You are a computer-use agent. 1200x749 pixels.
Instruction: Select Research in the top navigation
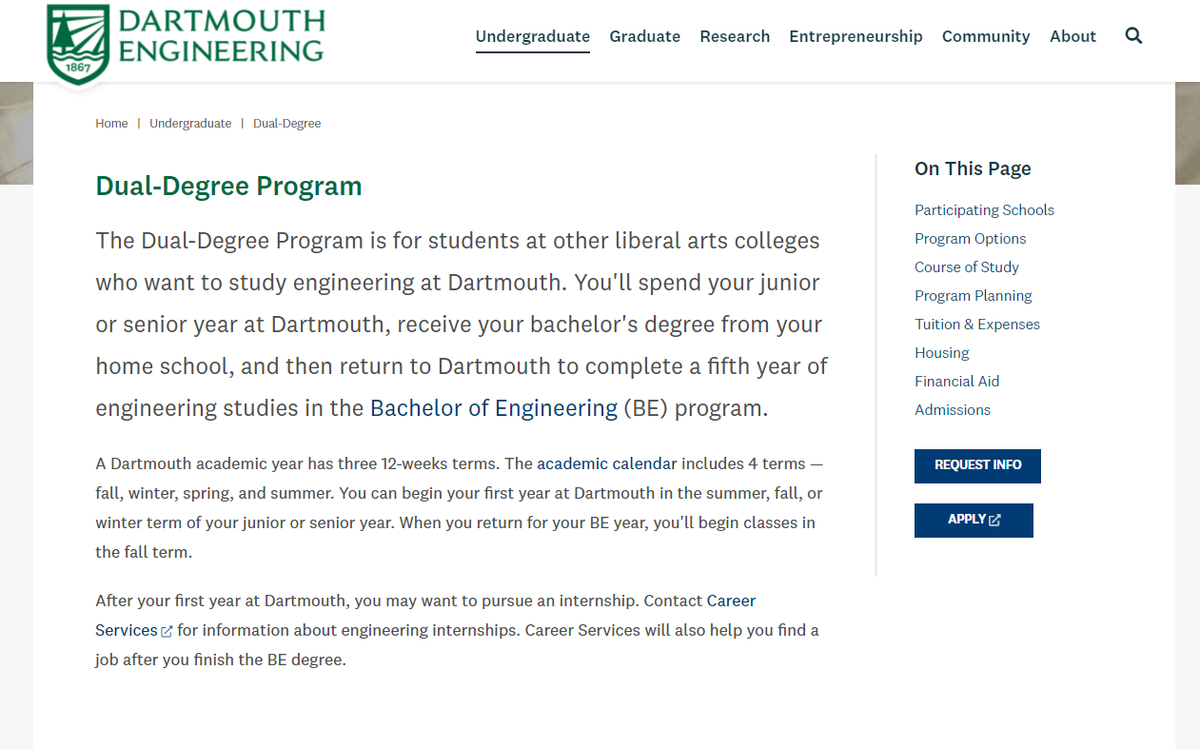734,36
